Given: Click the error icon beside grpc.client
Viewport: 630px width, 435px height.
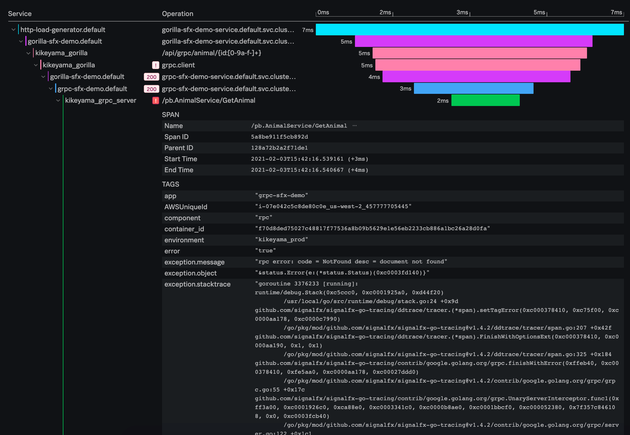Looking at the screenshot, I should 155,65.
